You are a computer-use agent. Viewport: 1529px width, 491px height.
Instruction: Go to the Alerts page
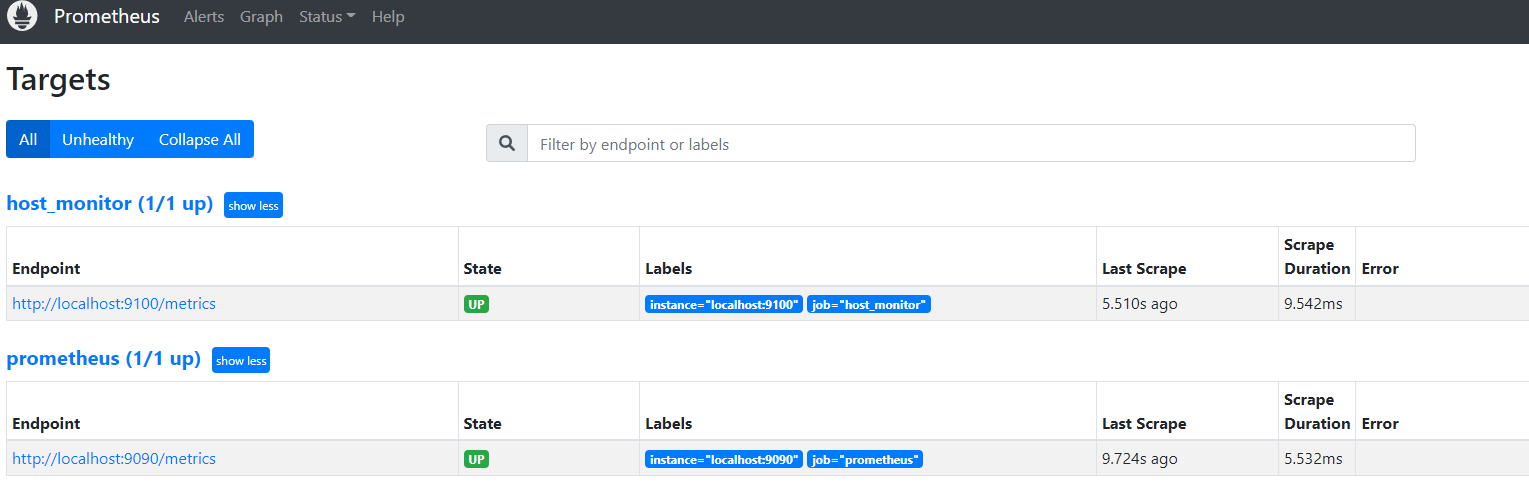pyautogui.click(x=204, y=17)
